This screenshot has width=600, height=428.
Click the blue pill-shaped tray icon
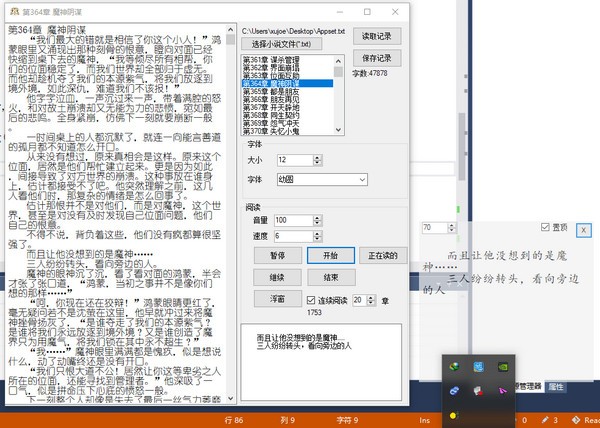click(x=455, y=390)
